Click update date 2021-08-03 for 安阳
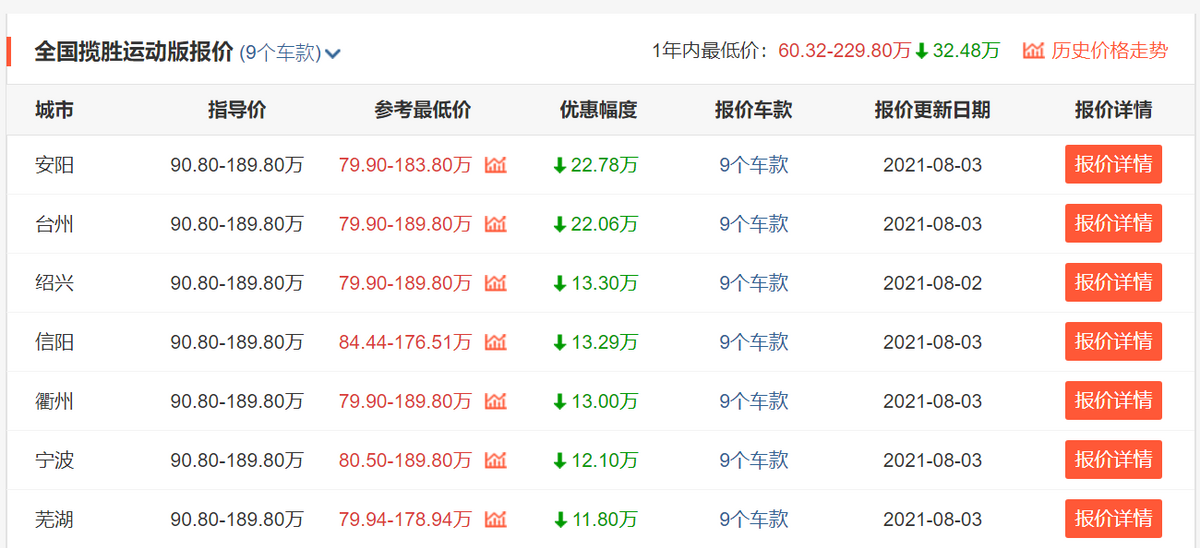 tap(933, 165)
